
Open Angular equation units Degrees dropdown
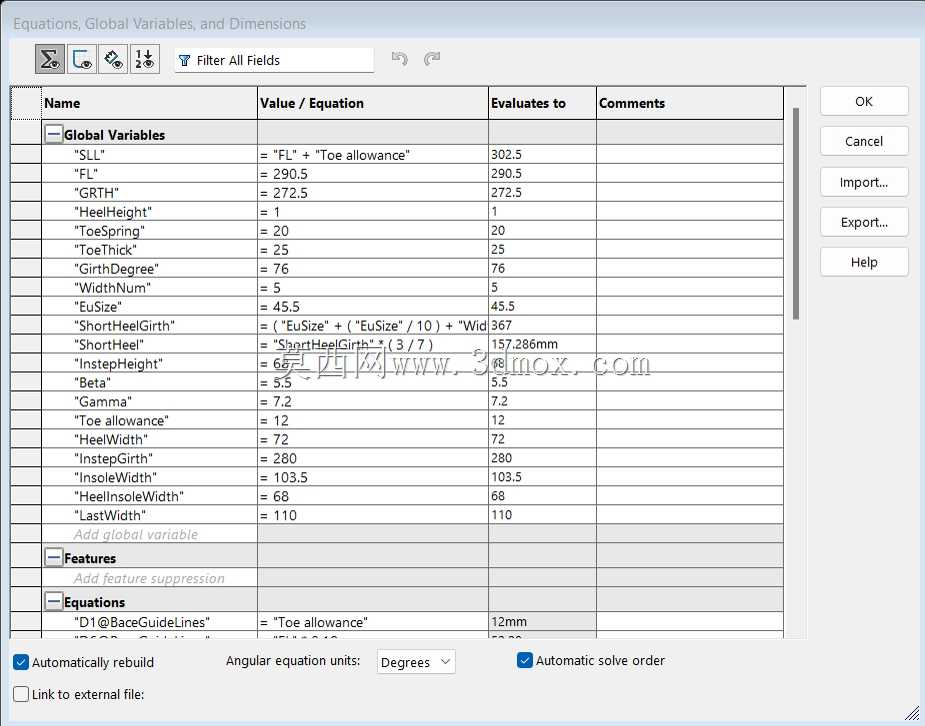[416, 662]
